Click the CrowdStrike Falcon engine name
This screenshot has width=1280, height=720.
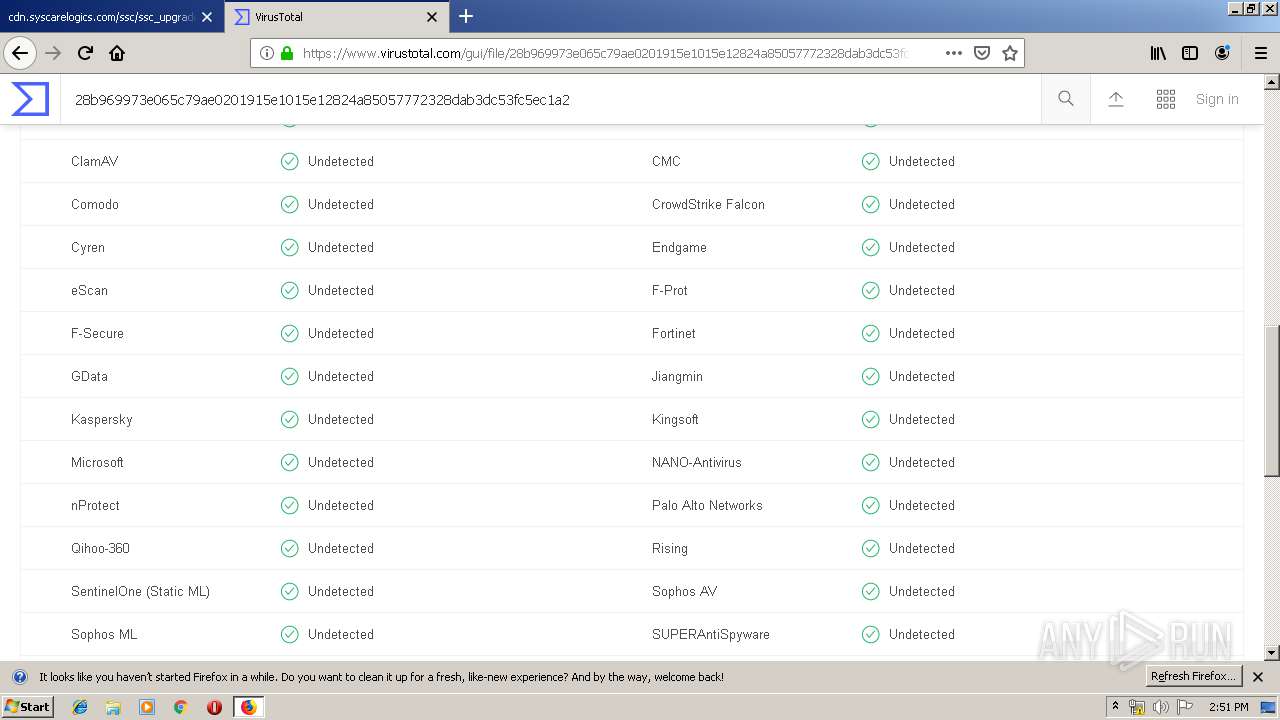708,204
